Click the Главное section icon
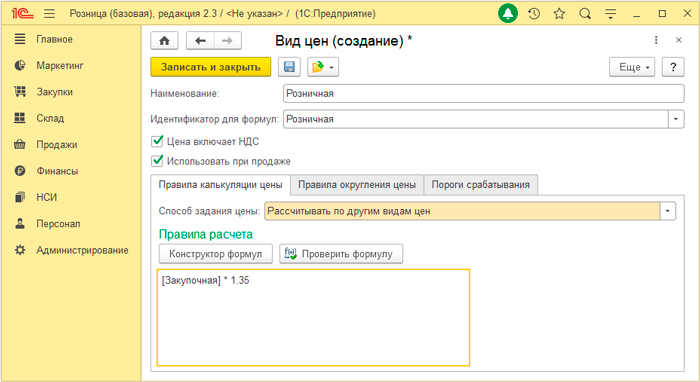 [x=20, y=39]
